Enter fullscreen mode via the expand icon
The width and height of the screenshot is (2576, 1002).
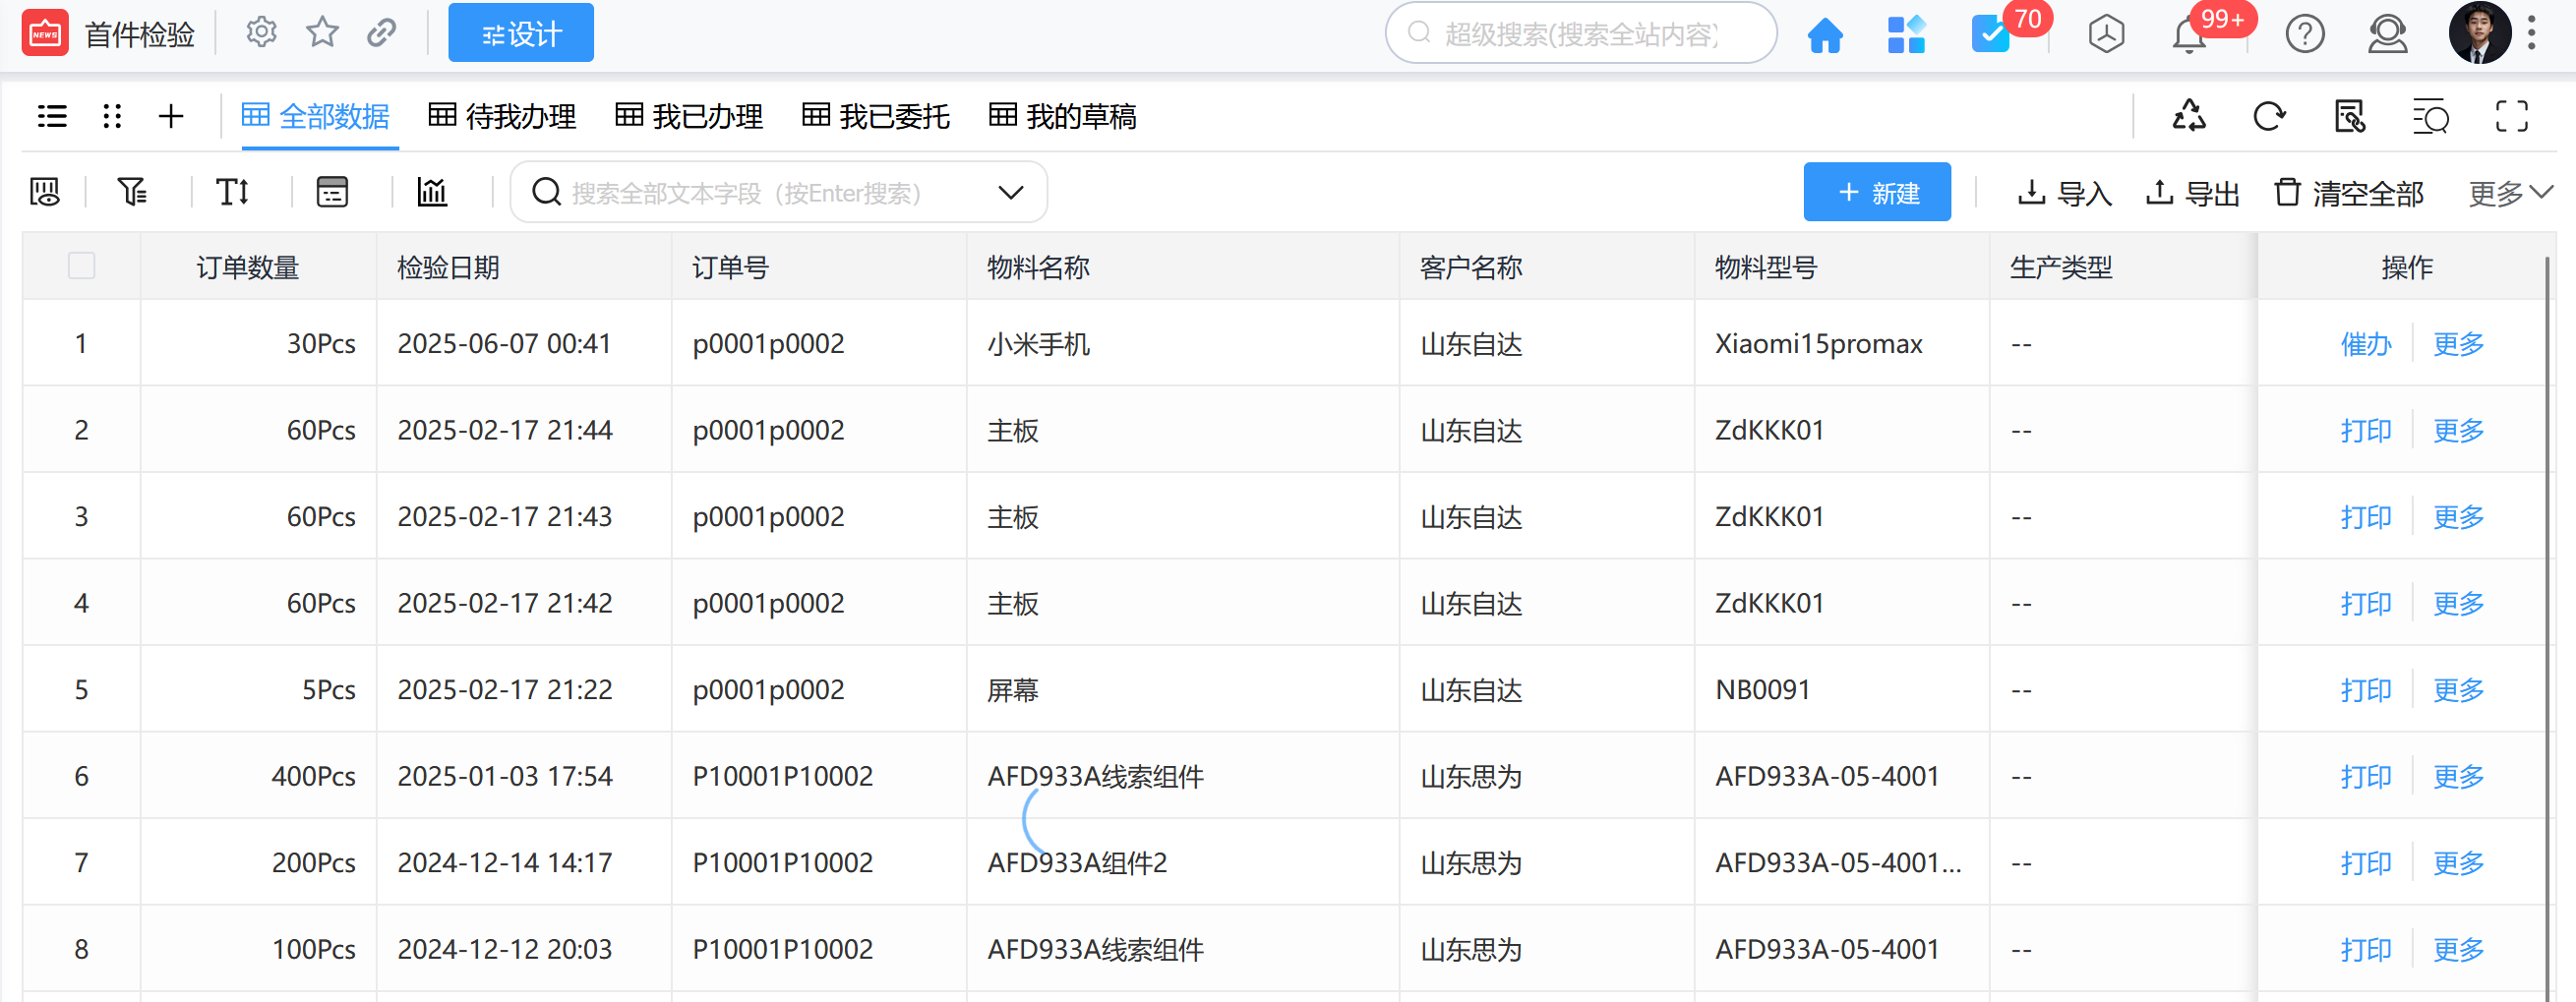[x=2511, y=117]
